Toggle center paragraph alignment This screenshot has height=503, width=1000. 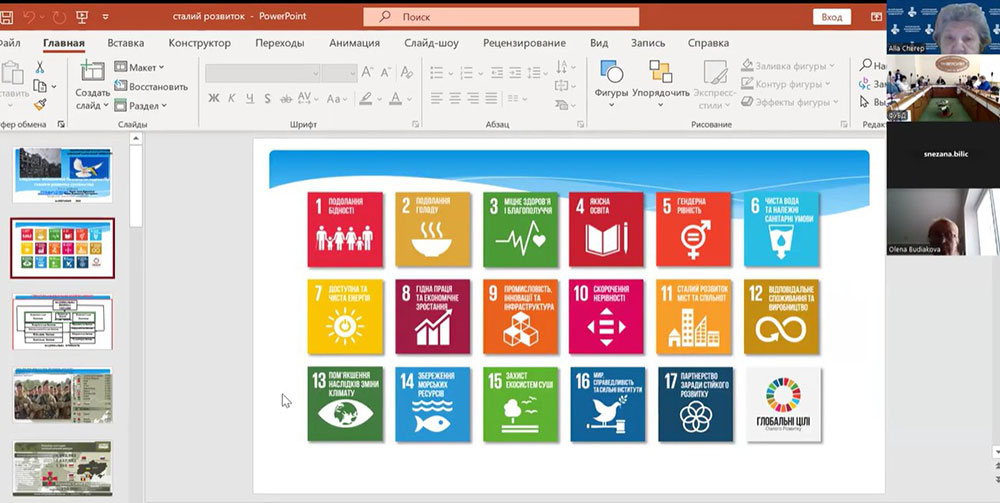click(x=455, y=98)
